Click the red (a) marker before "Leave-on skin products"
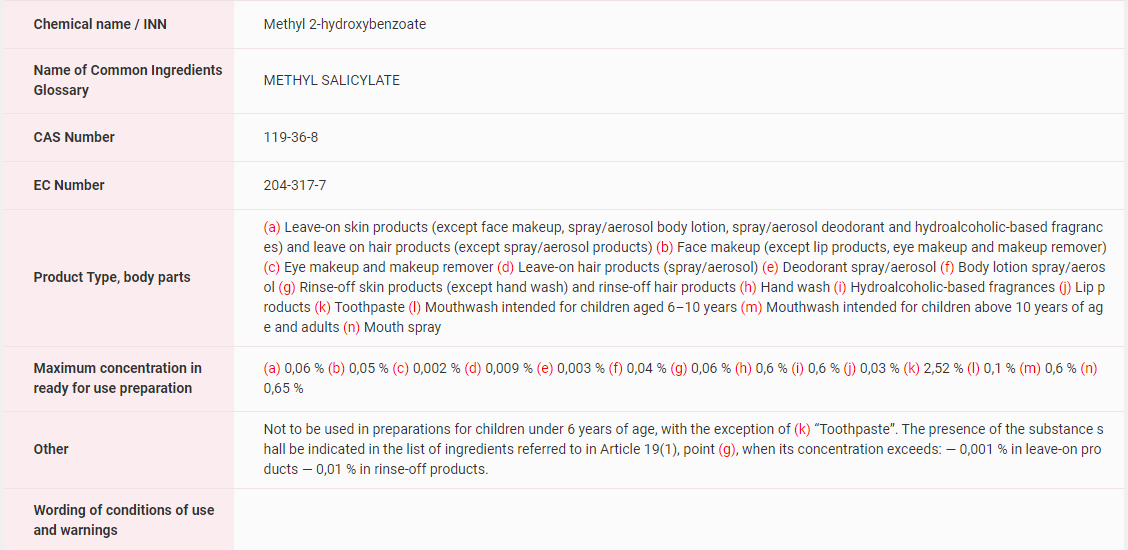 [272, 227]
